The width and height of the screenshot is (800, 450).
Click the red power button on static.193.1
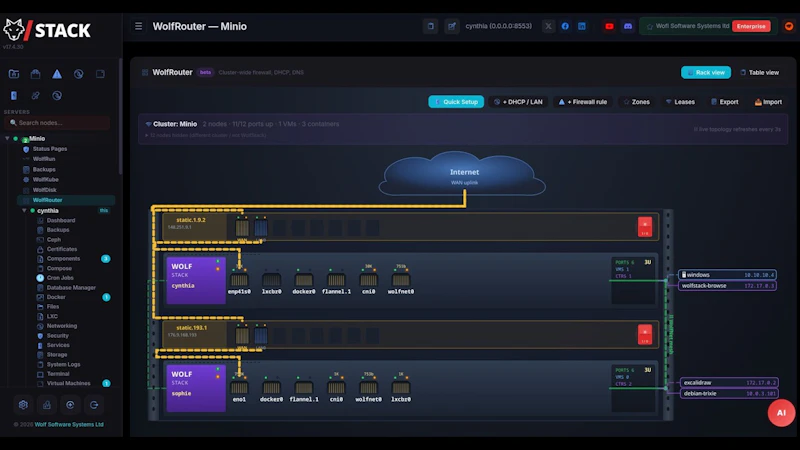[x=645, y=334]
